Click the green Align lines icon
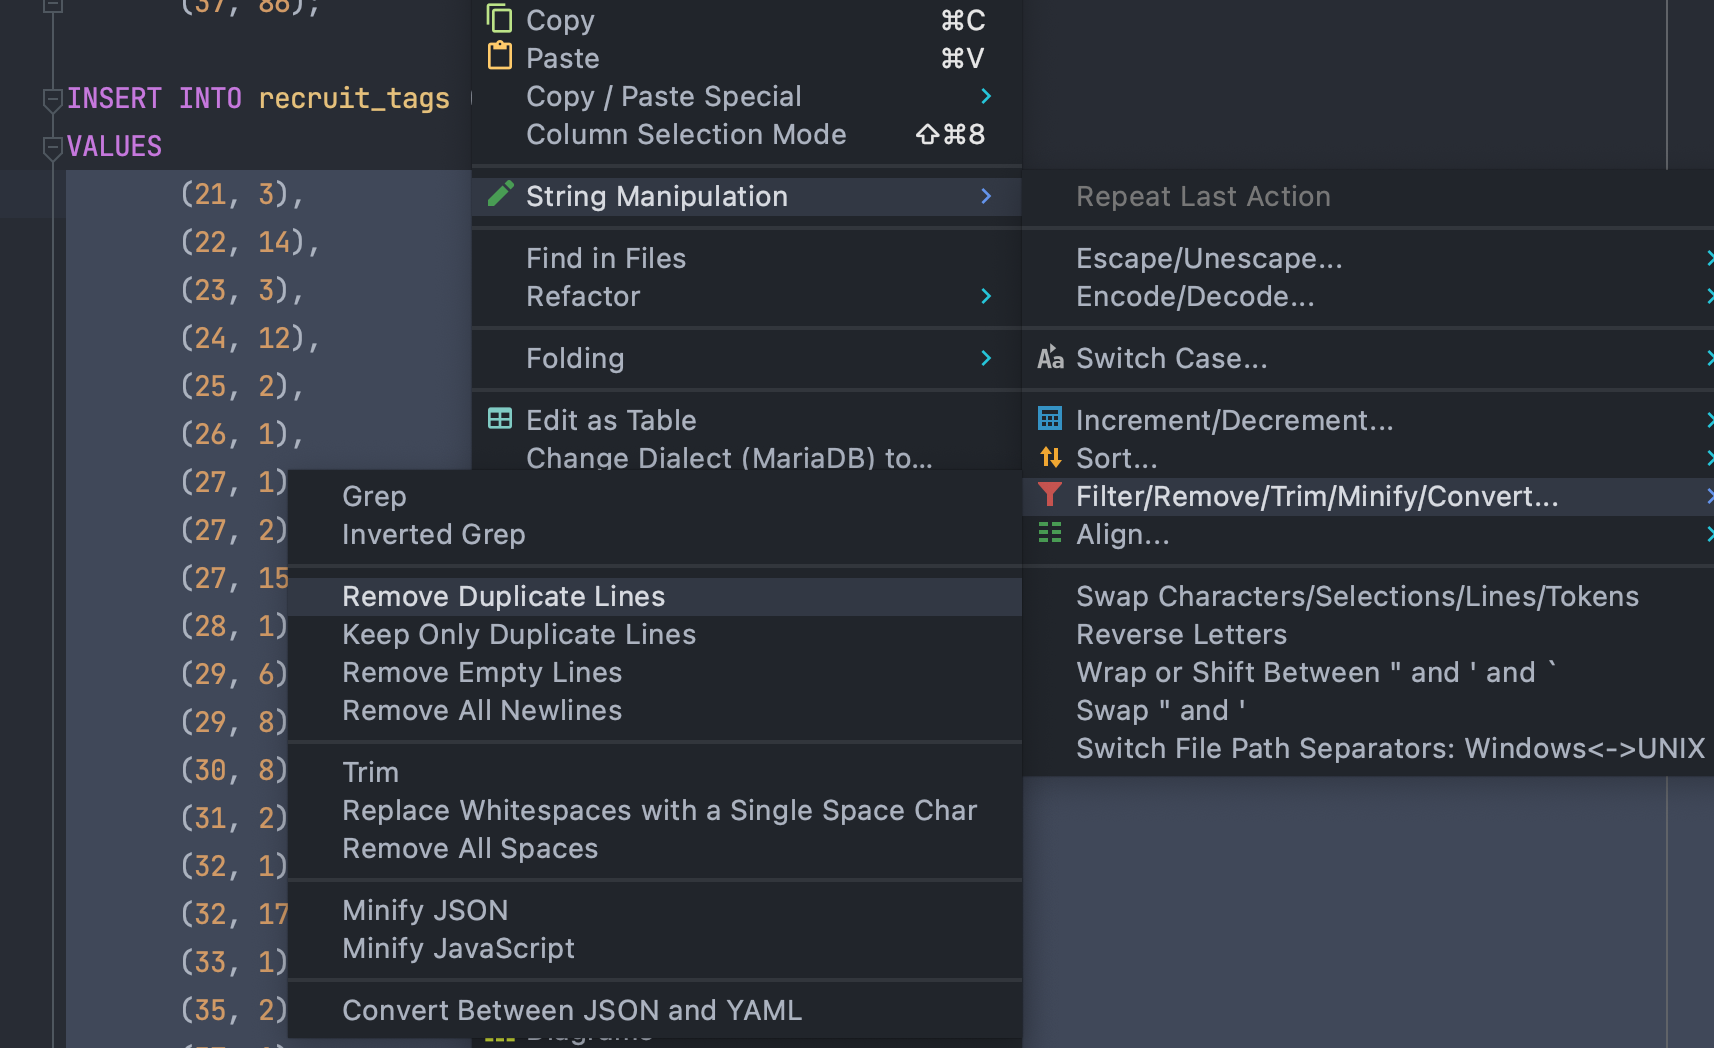Image resolution: width=1714 pixels, height=1048 pixels. pos(1050,533)
